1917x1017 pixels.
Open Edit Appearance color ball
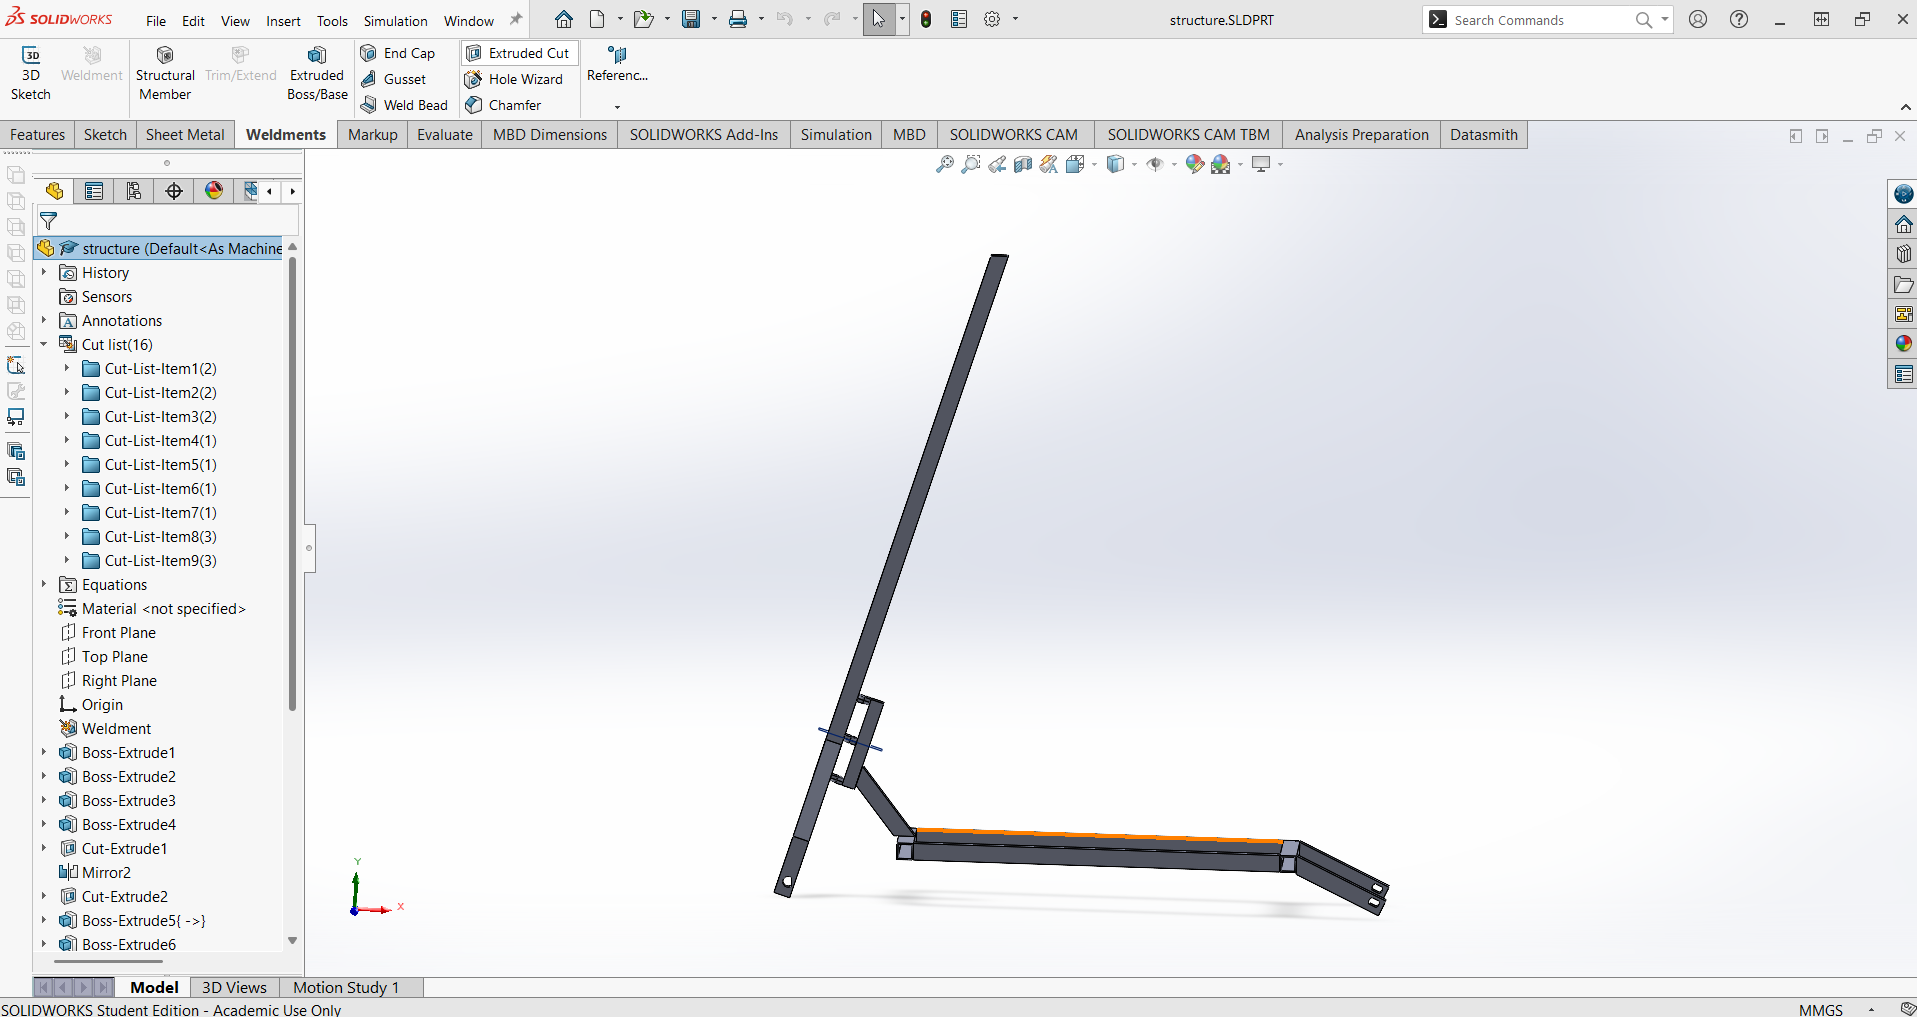[1194, 165]
